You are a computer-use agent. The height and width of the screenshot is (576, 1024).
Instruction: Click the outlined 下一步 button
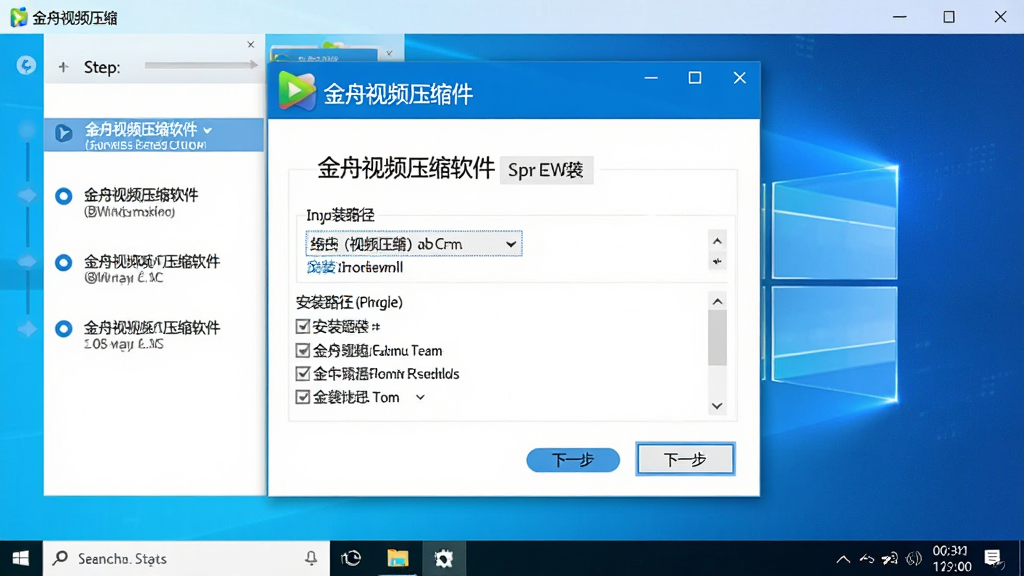point(685,459)
